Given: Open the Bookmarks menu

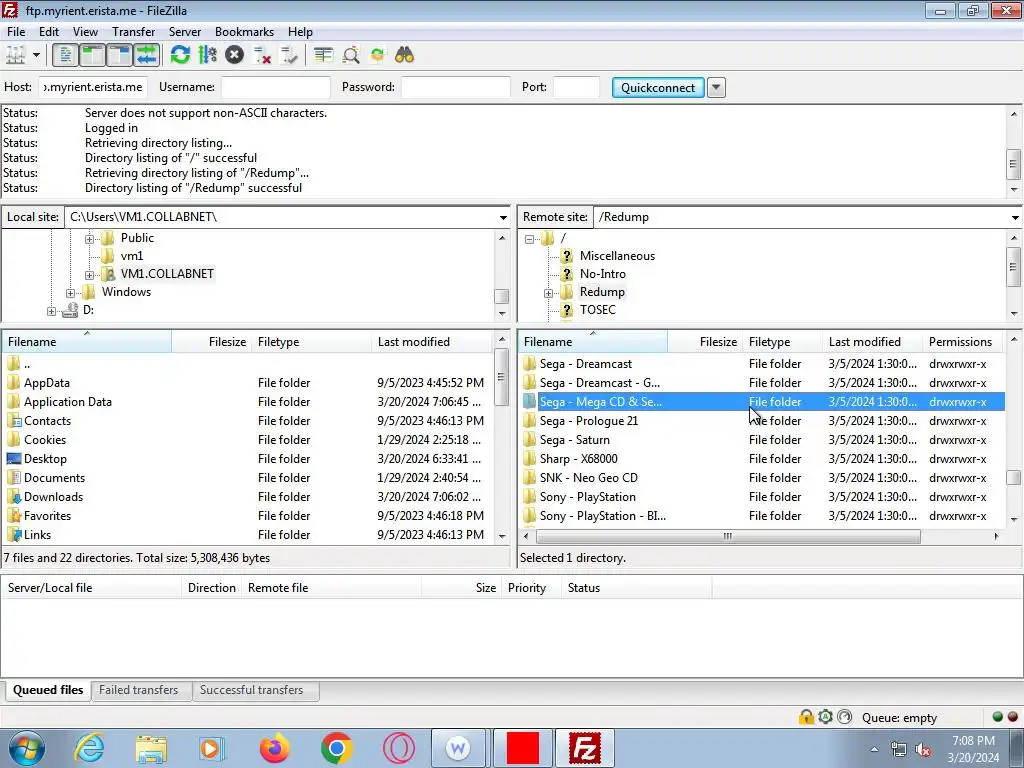Looking at the screenshot, I should point(244,32).
